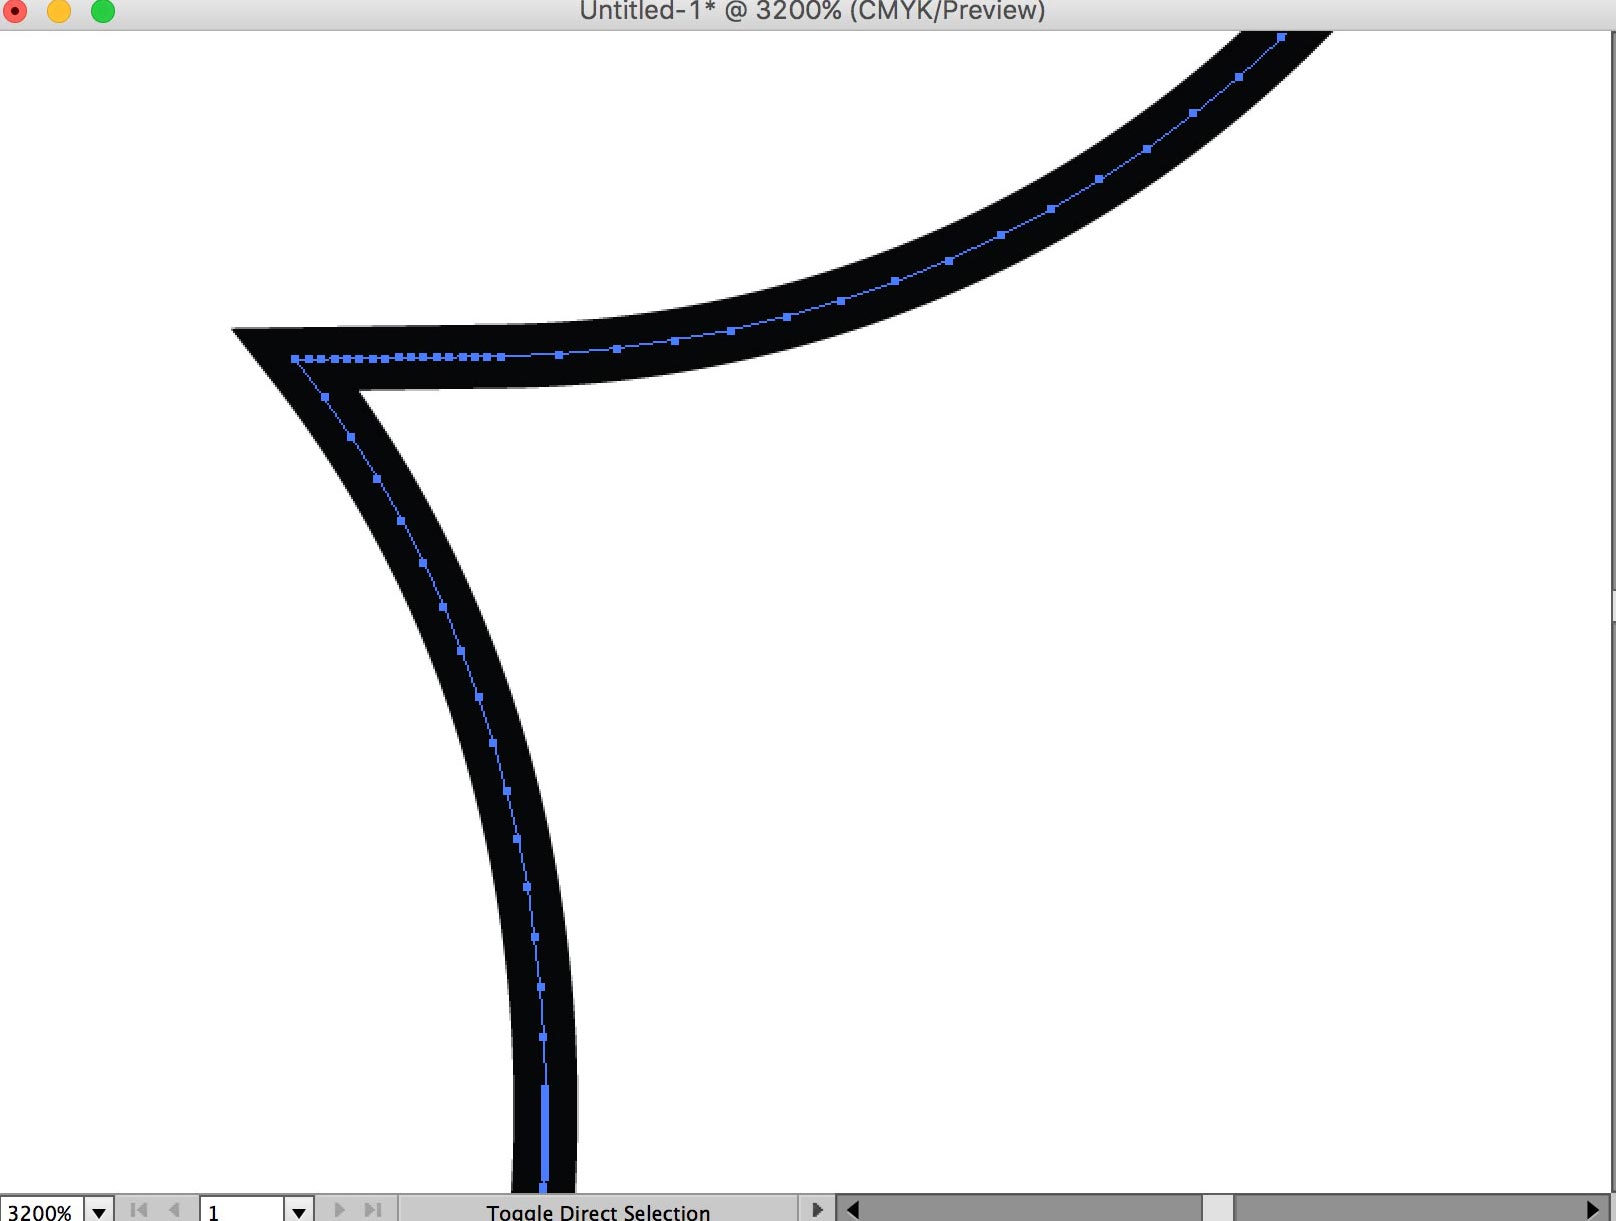
Task: Click the 3200% zoom level field
Action: click(x=41, y=1211)
